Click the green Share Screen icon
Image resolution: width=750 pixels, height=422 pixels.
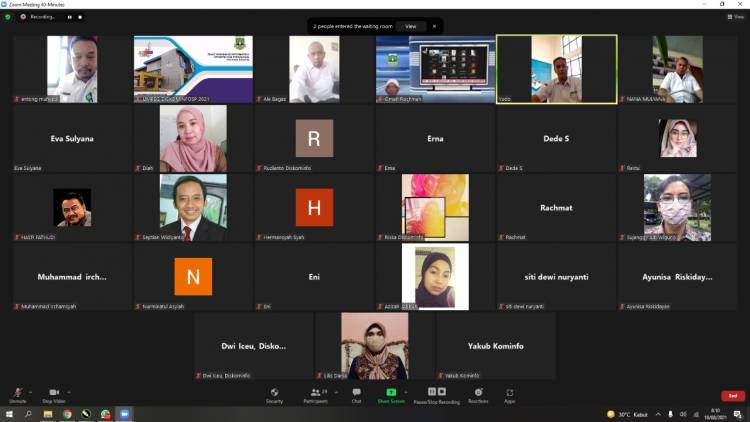point(391,392)
